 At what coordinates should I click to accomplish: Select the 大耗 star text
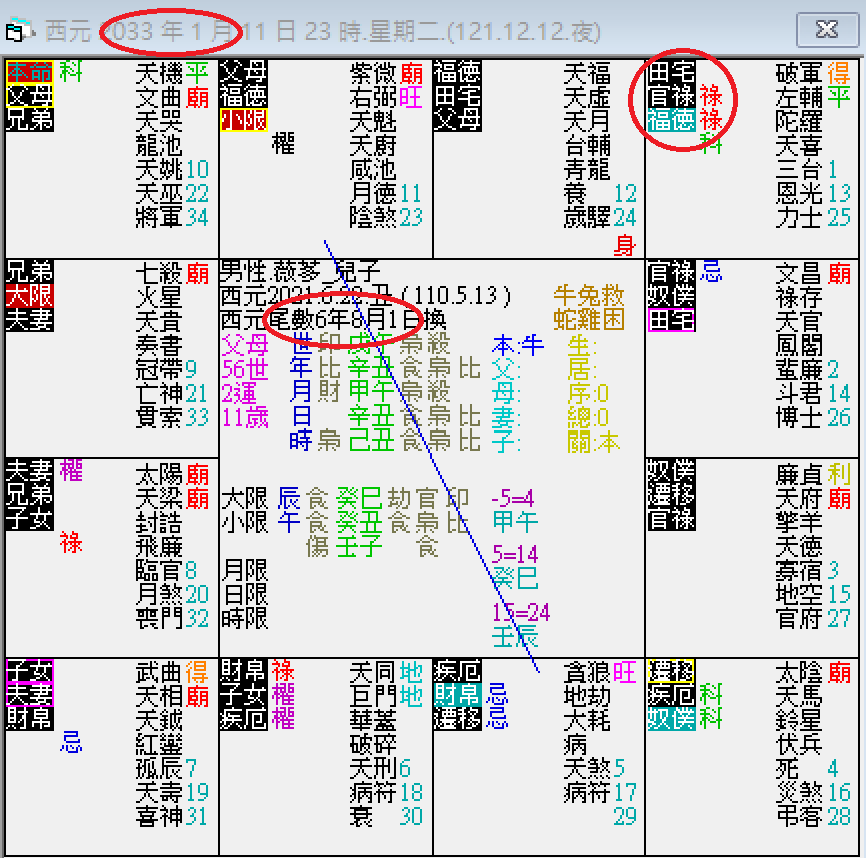click(587, 721)
